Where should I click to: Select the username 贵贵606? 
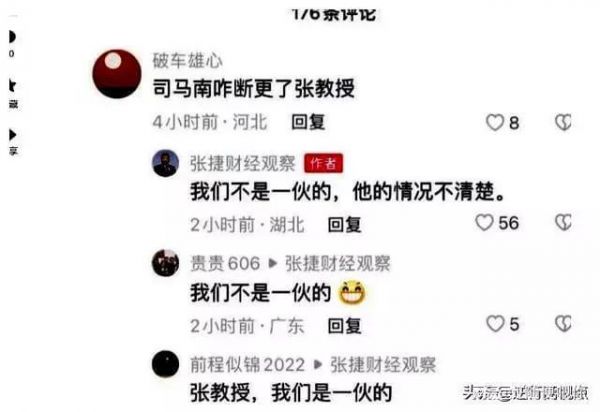click(225, 264)
